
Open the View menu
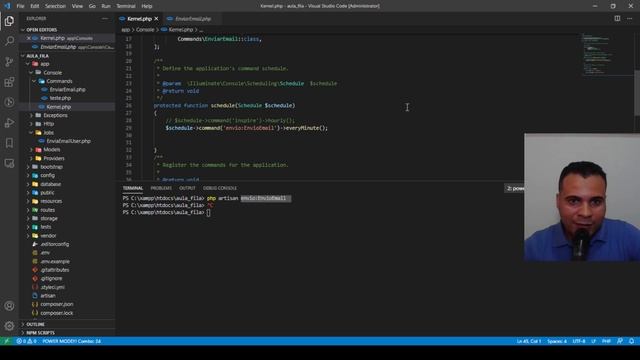click(x=77, y=6)
